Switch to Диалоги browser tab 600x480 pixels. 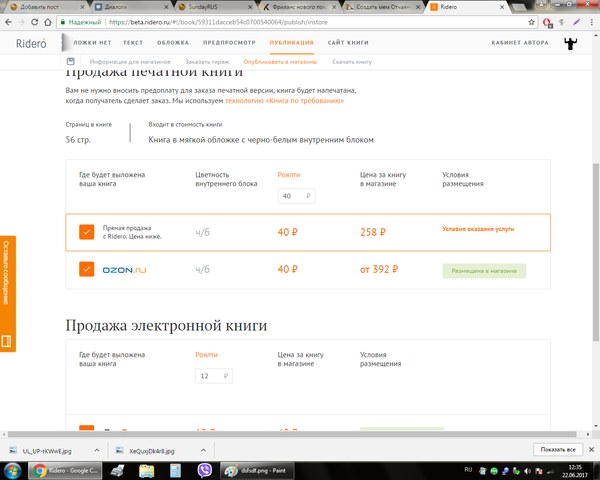point(130,7)
